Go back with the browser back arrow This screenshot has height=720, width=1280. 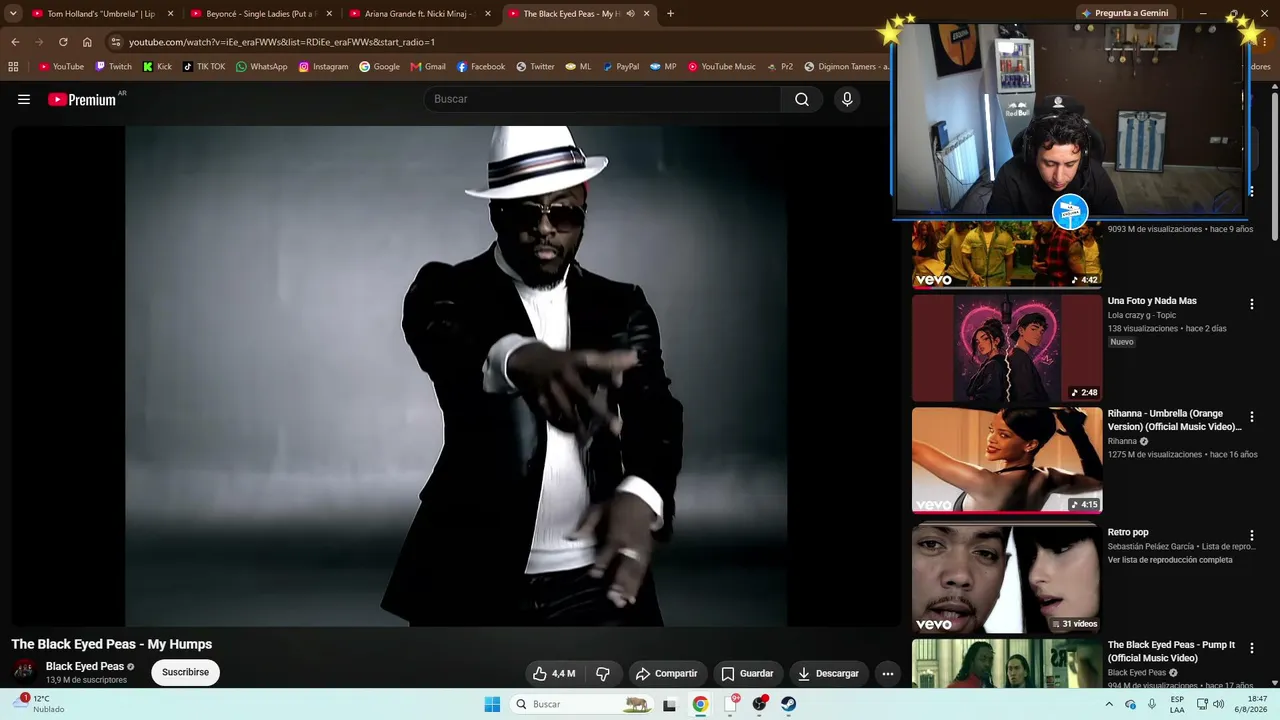click(x=15, y=42)
